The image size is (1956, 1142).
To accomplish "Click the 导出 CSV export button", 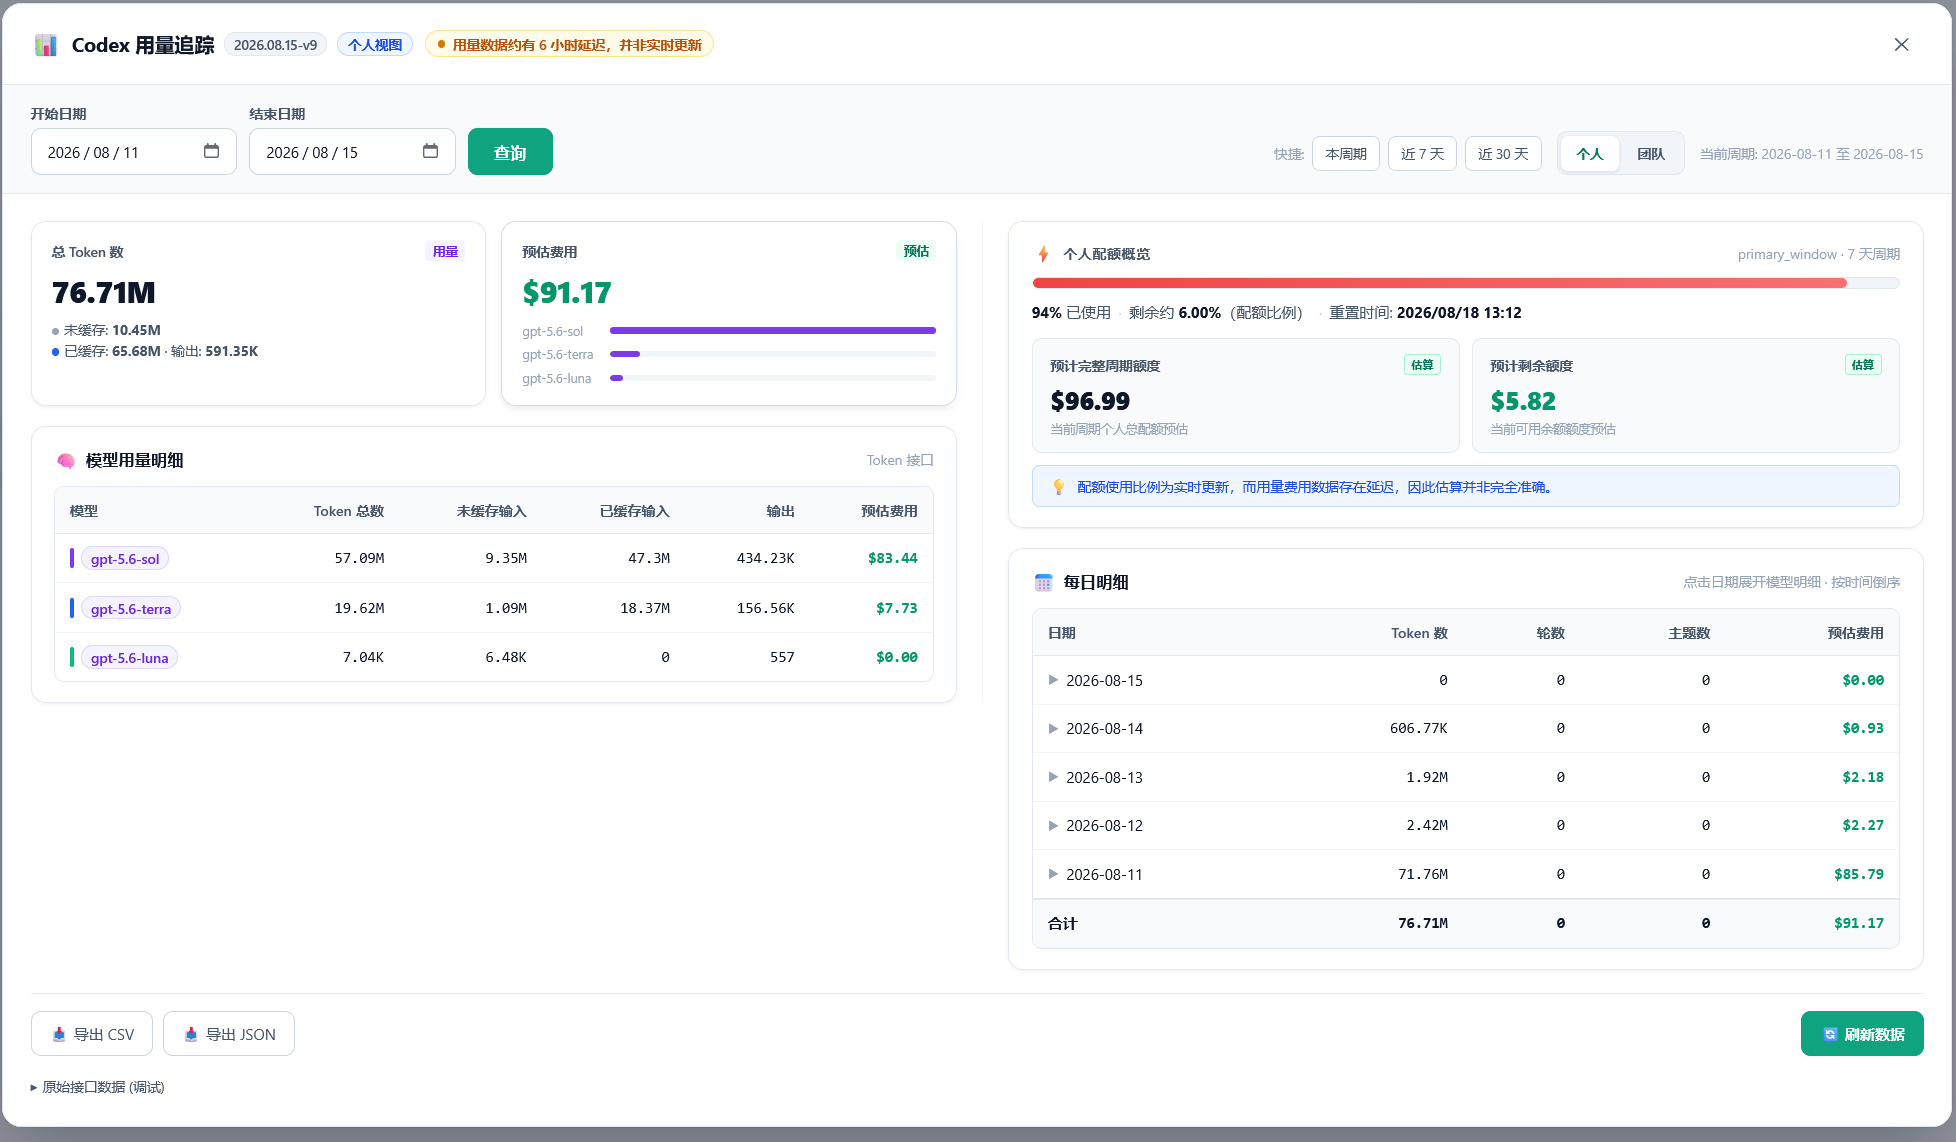I will pyautogui.click(x=92, y=1034).
